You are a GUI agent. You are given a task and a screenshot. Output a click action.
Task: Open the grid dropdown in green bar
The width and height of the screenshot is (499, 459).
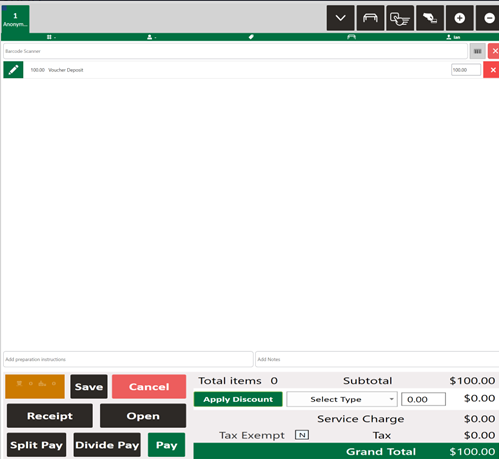[x=51, y=37]
